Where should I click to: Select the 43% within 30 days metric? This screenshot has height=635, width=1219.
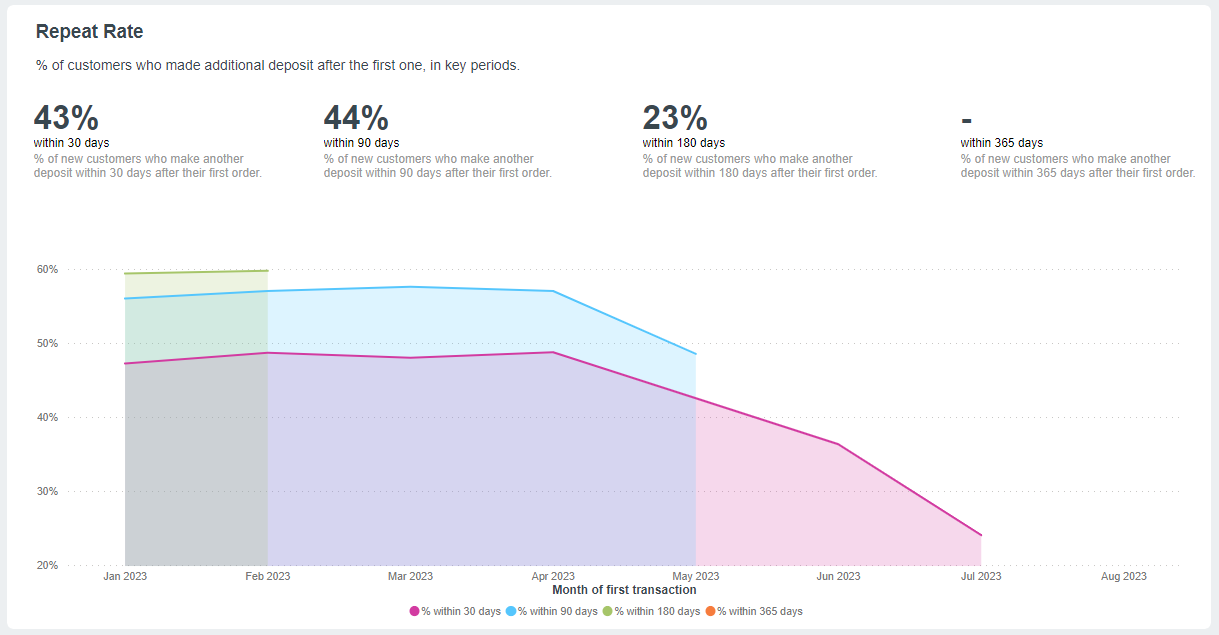pyautogui.click(x=66, y=118)
